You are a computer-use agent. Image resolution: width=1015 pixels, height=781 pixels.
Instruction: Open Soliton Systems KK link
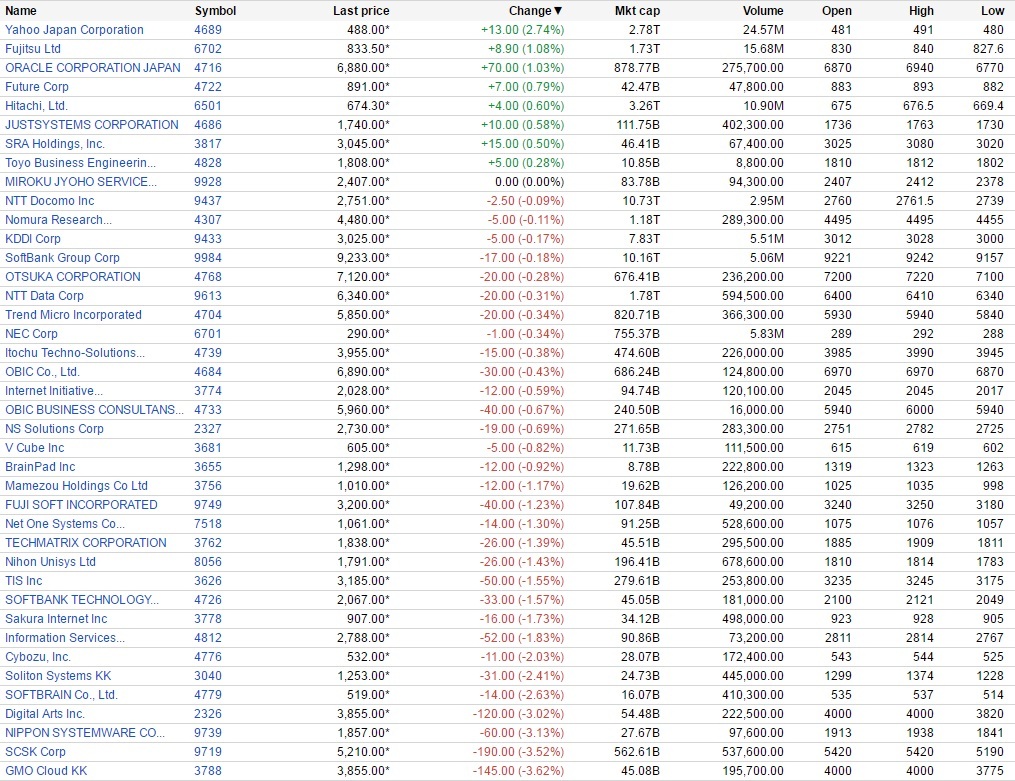point(58,676)
